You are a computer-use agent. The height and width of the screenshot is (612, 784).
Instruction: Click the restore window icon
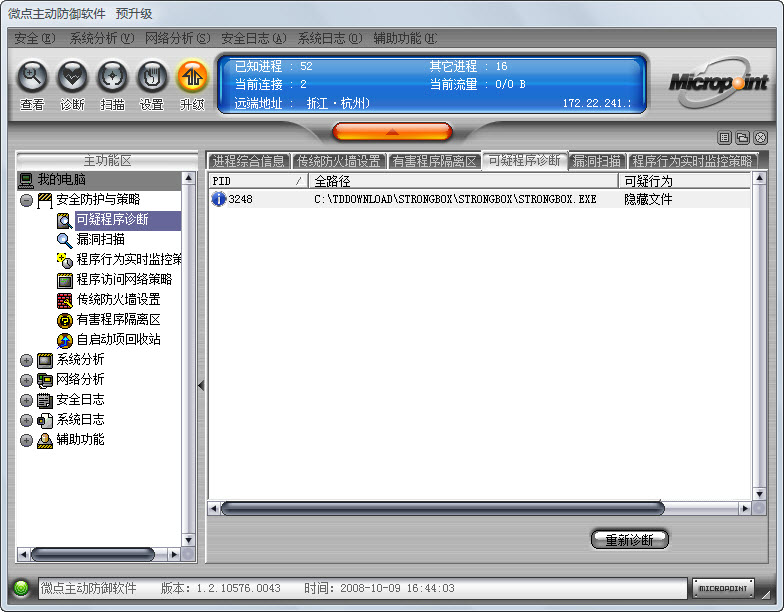742,138
